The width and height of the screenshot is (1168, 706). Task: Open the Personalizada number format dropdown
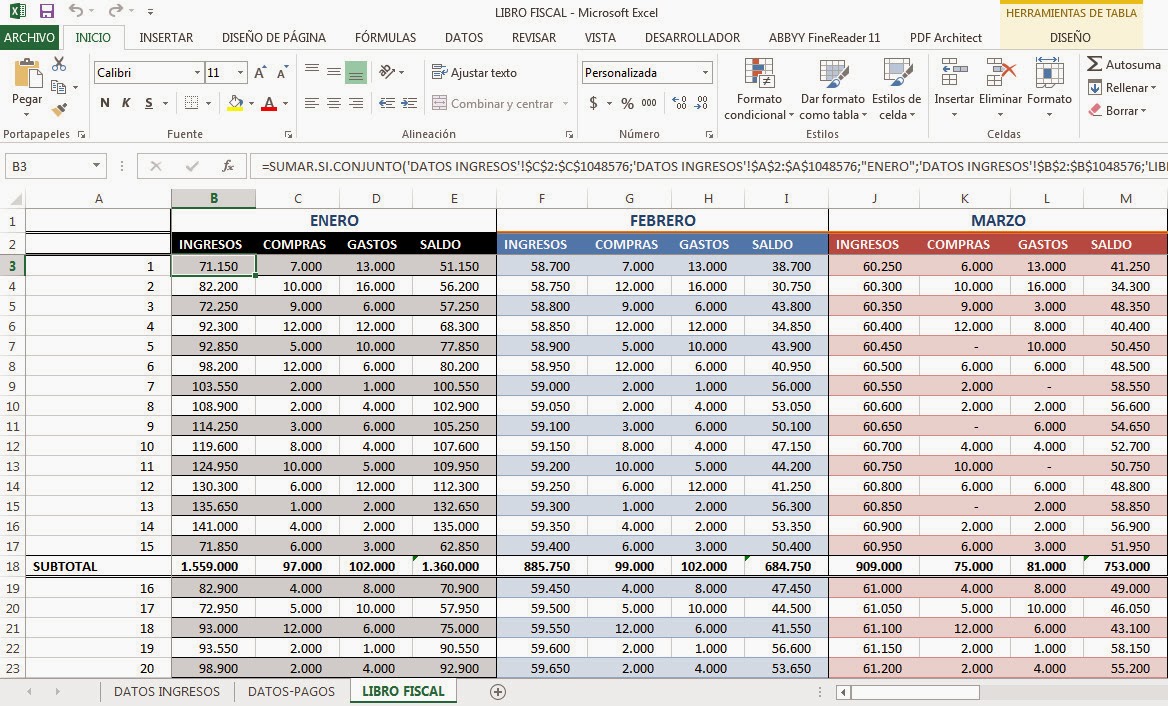[x=705, y=72]
